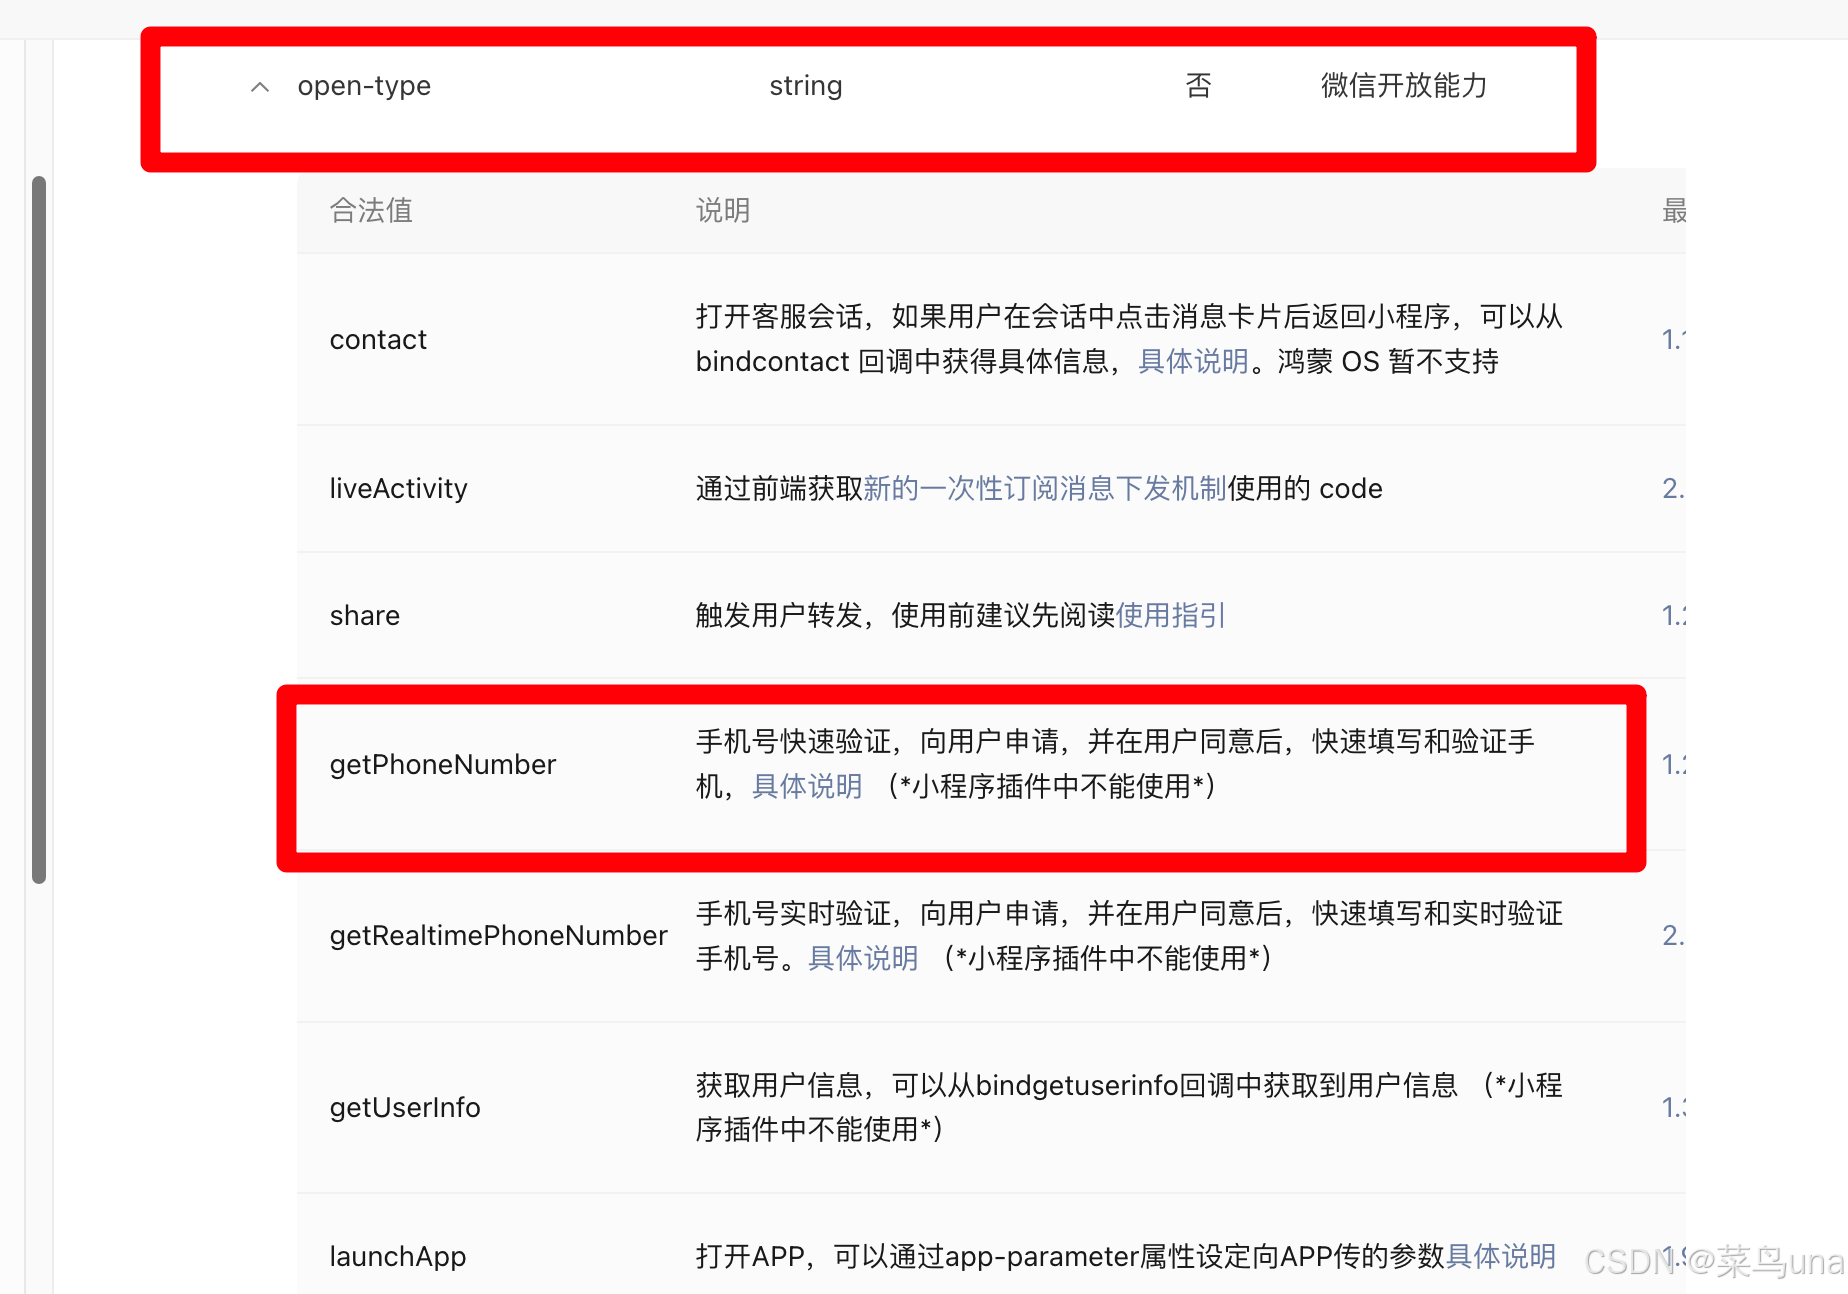
Task: Click the version link for getPhoneNumber
Action: coord(1673,764)
